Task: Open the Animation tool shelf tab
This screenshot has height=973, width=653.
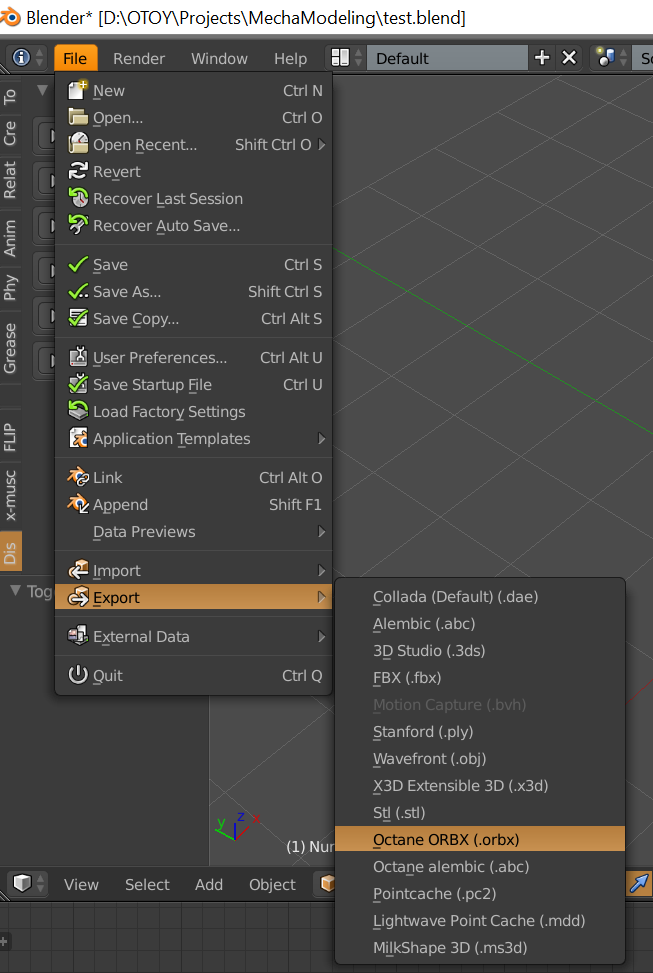Action: (x=10, y=238)
